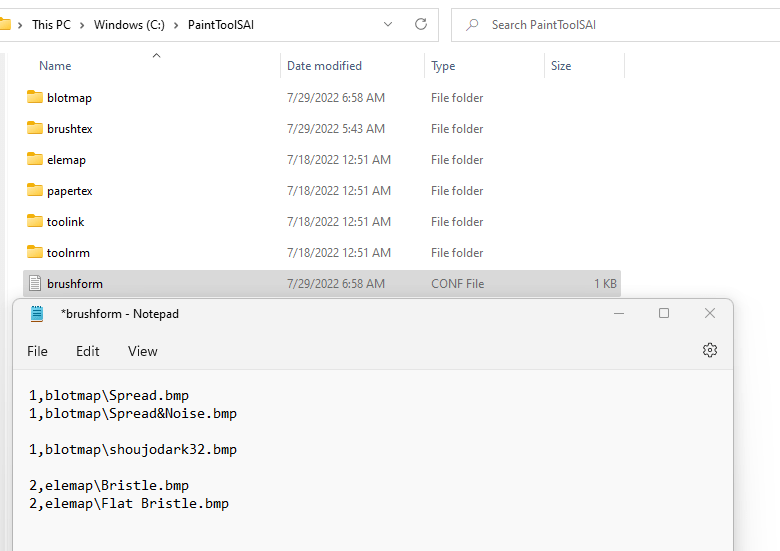780x551 pixels.
Task: Click the refresh icon in address bar
Action: [x=421, y=24]
